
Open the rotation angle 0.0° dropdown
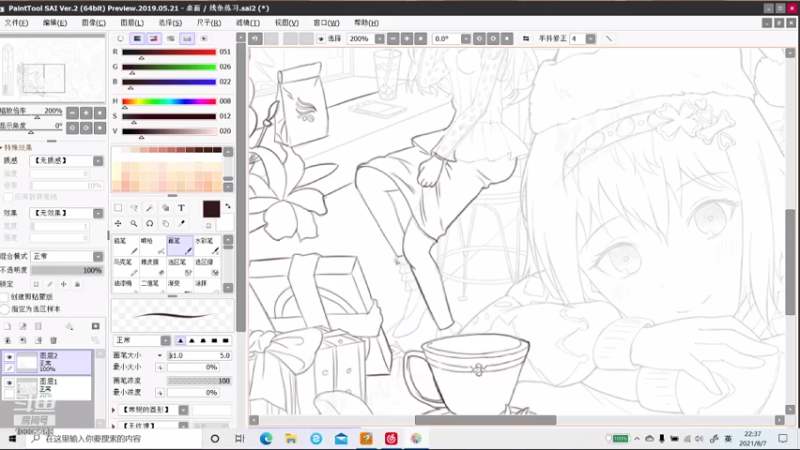466,39
